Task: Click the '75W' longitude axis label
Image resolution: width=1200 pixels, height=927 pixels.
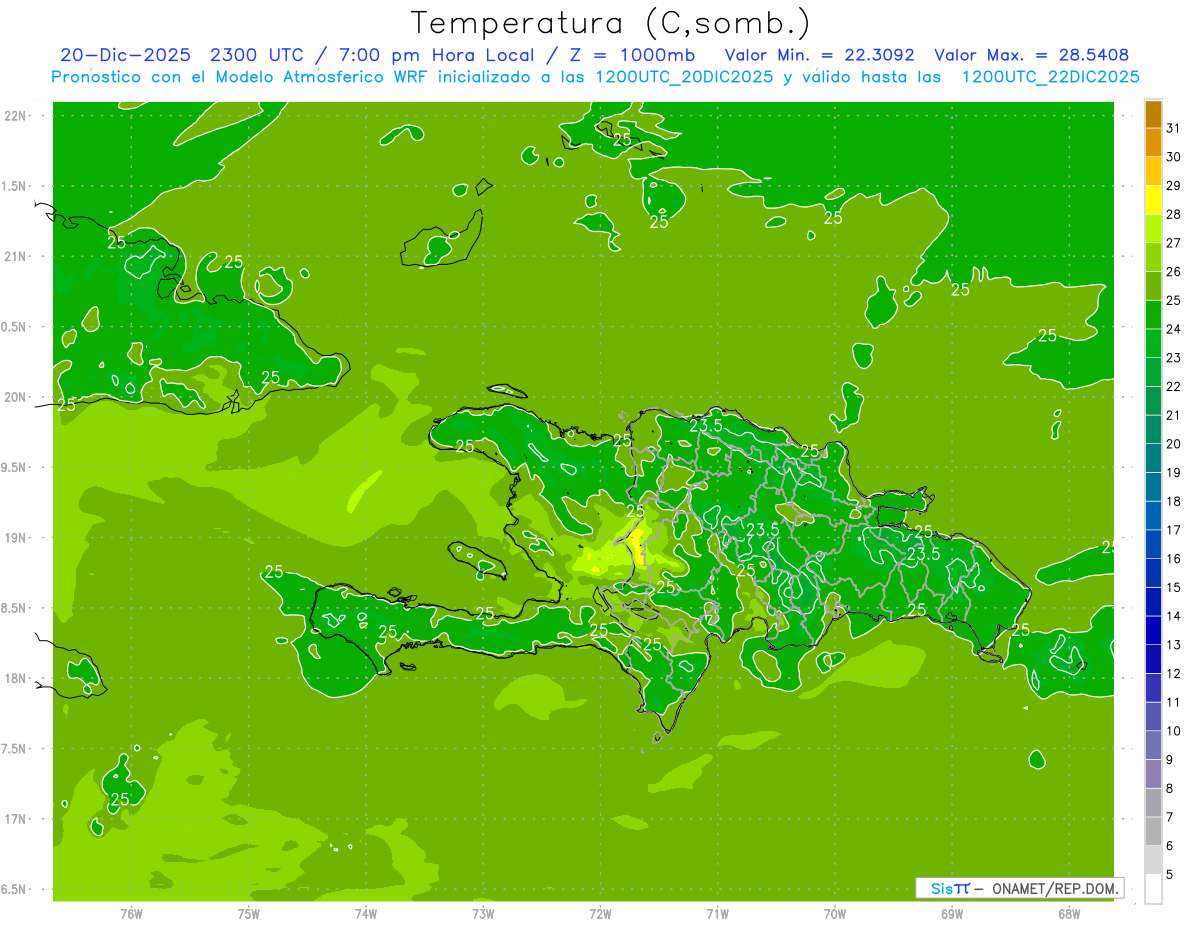Action: coord(249,913)
